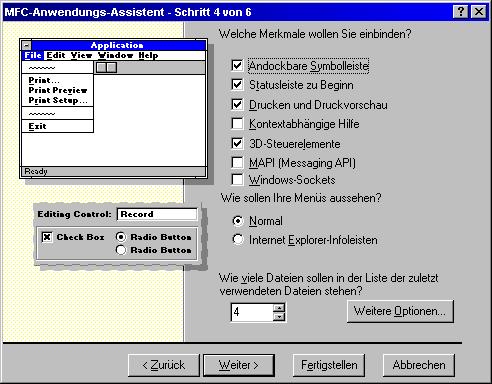
Task: Click Help in the preview Application menu
Action: [x=148, y=55]
